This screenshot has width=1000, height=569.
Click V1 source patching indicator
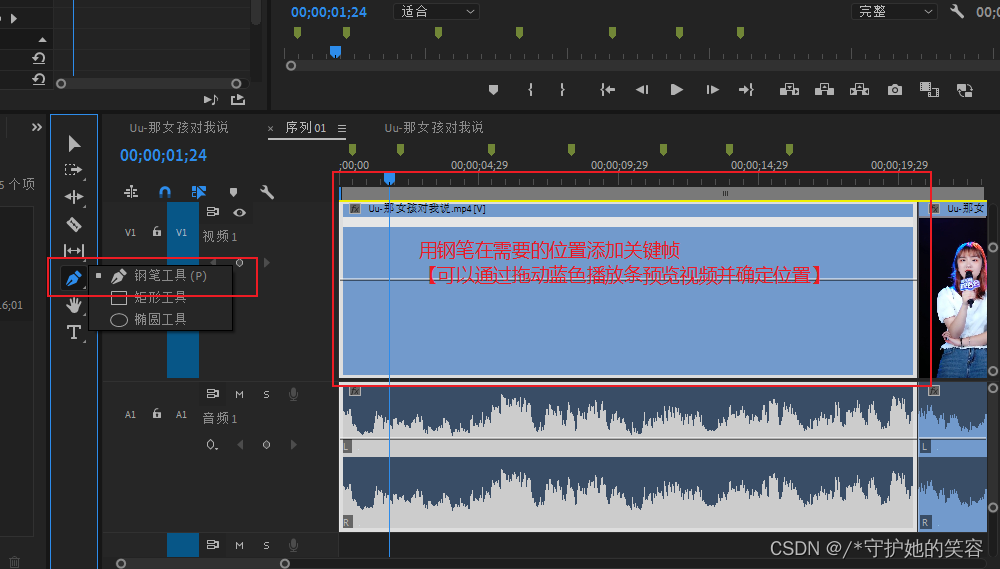point(130,233)
